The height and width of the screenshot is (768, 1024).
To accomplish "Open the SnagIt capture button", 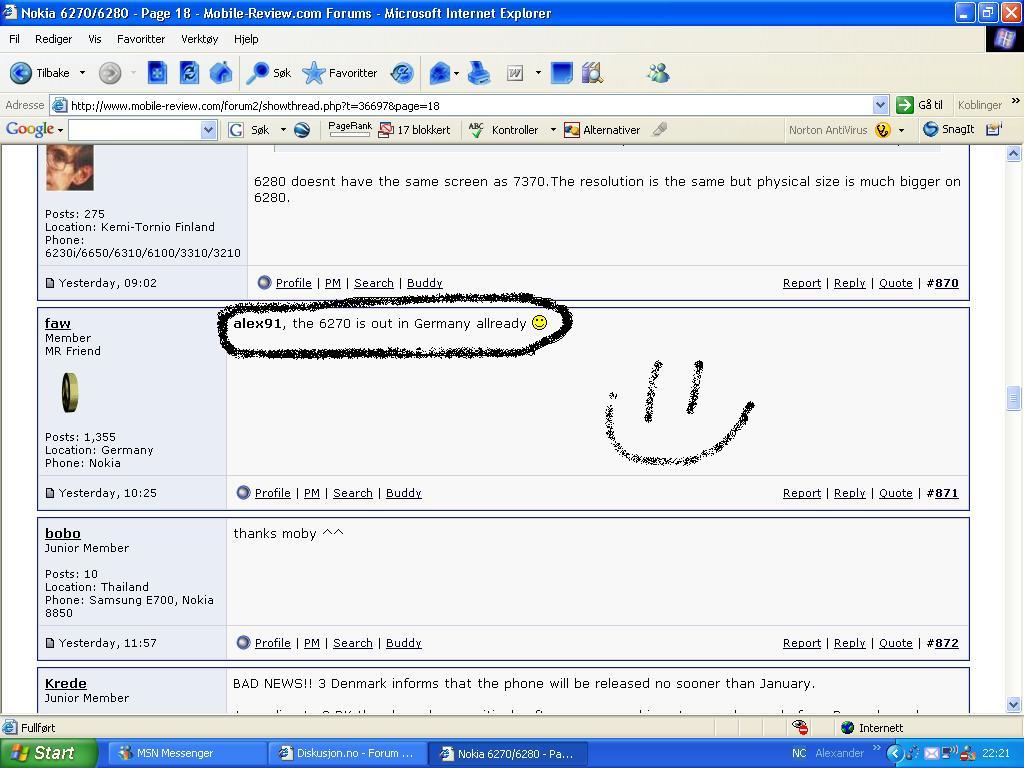I will (x=949, y=129).
